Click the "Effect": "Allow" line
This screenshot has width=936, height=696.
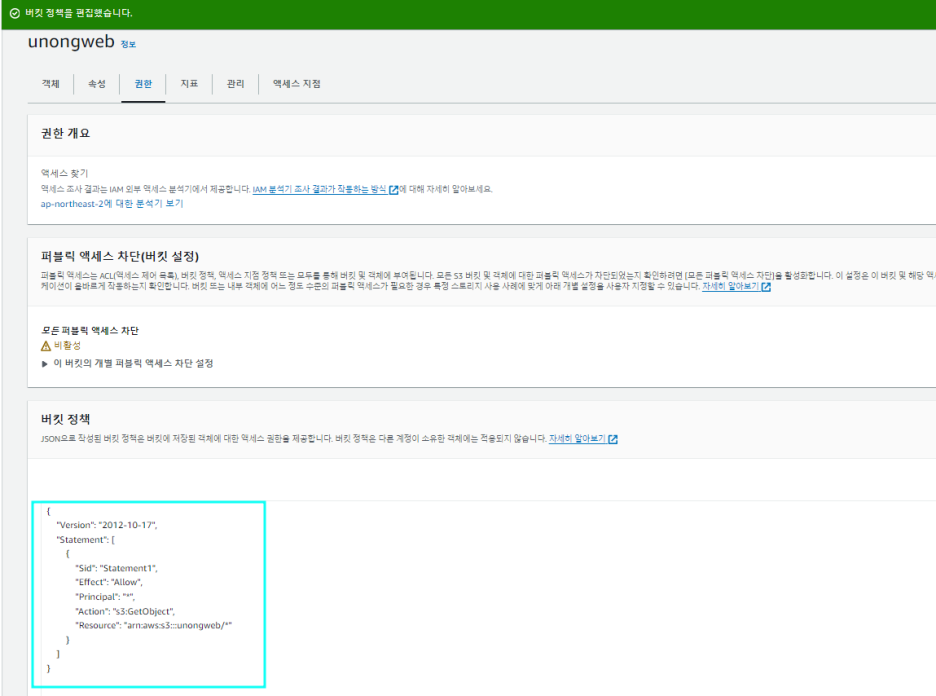pos(109,583)
